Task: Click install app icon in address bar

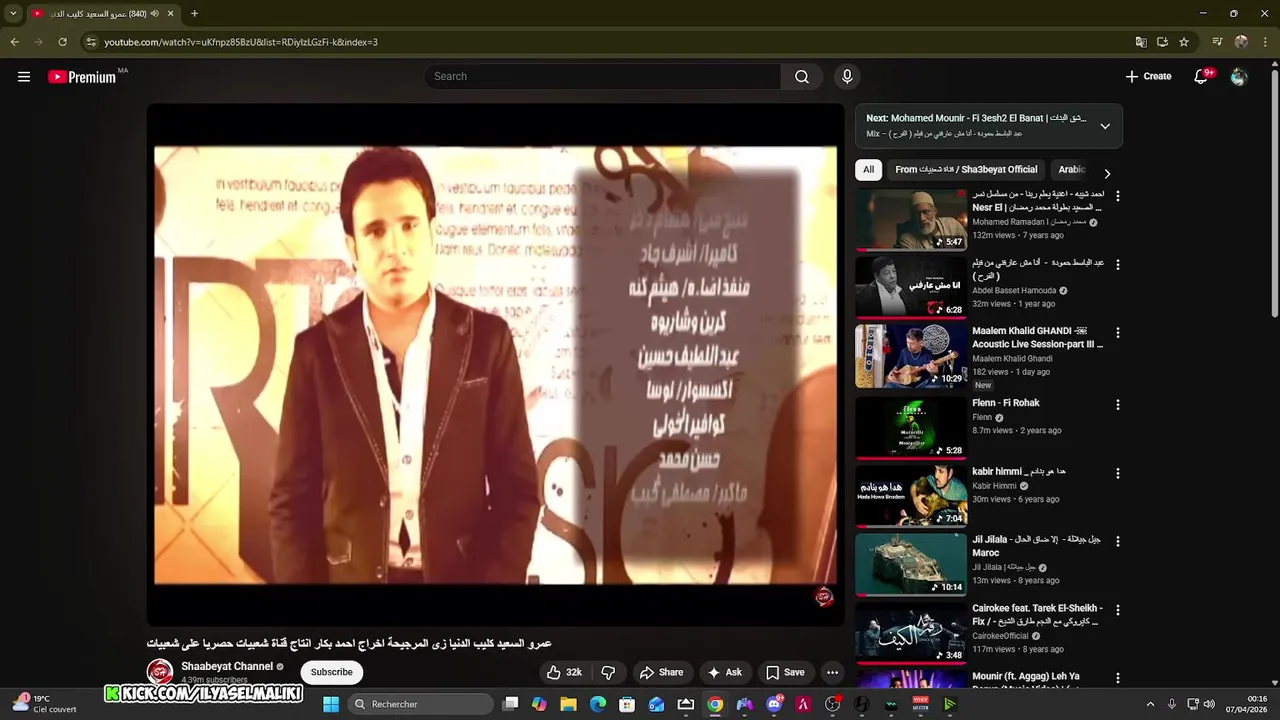Action: pyautogui.click(x=1162, y=42)
